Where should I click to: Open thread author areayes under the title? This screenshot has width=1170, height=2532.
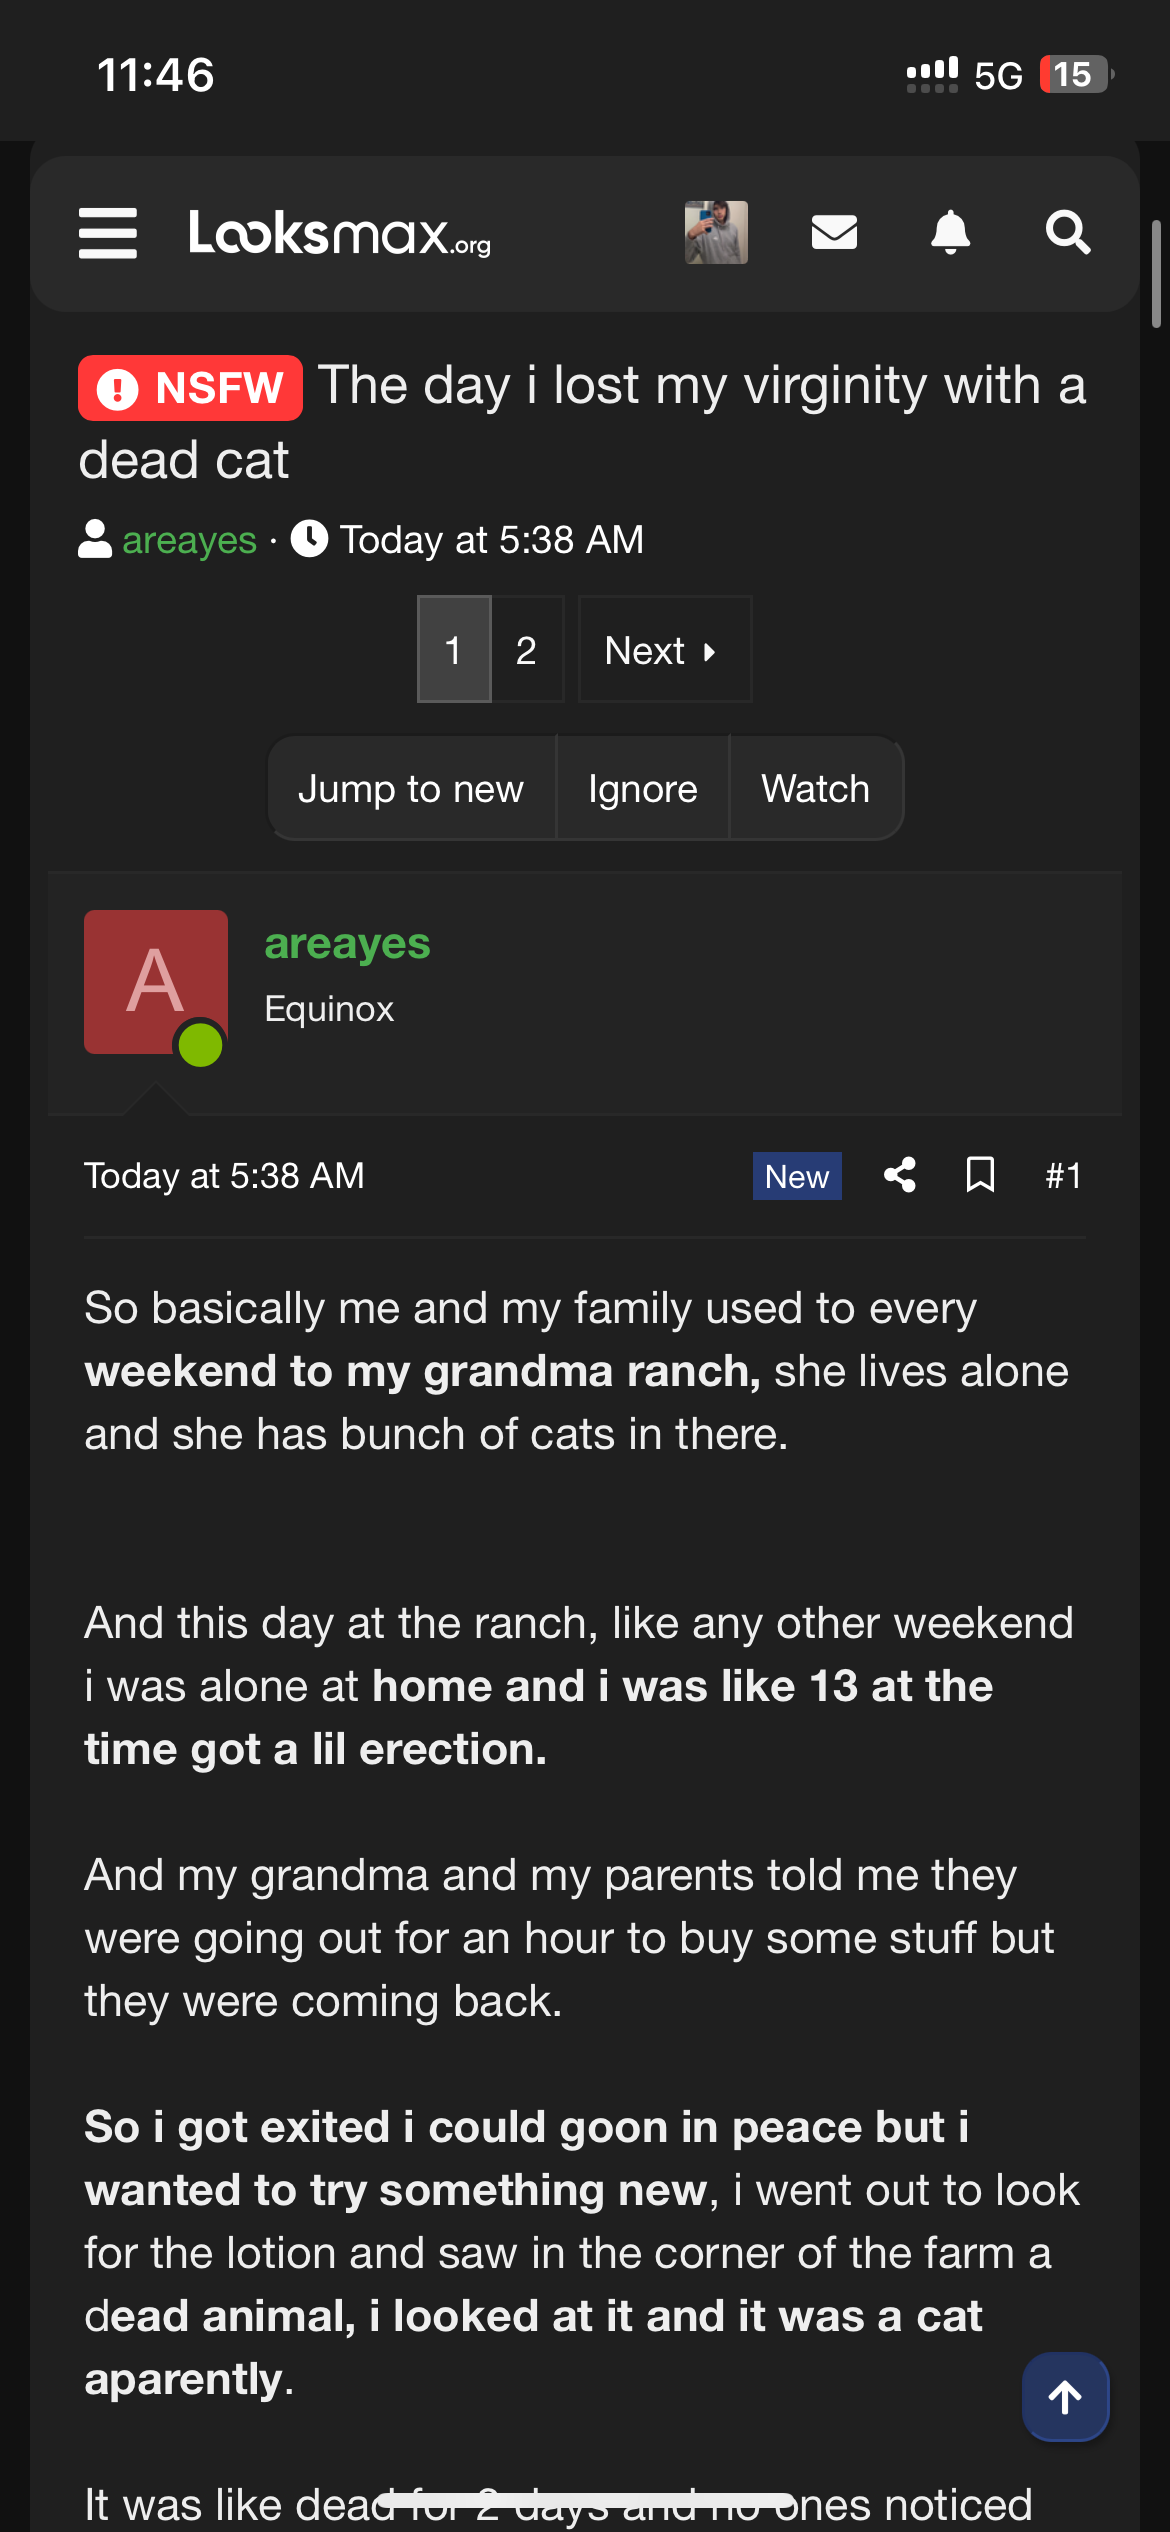tap(189, 540)
